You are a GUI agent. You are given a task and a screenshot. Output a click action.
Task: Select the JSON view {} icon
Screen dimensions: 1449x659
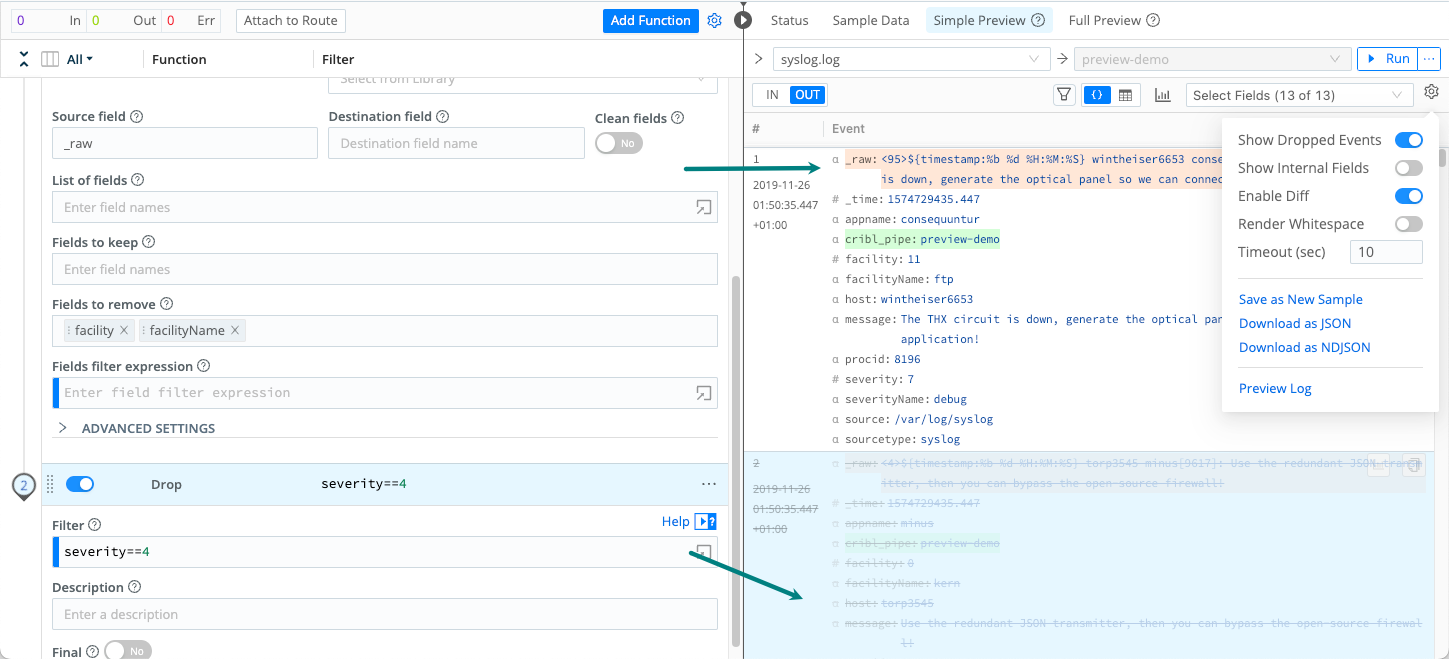[1097, 94]
